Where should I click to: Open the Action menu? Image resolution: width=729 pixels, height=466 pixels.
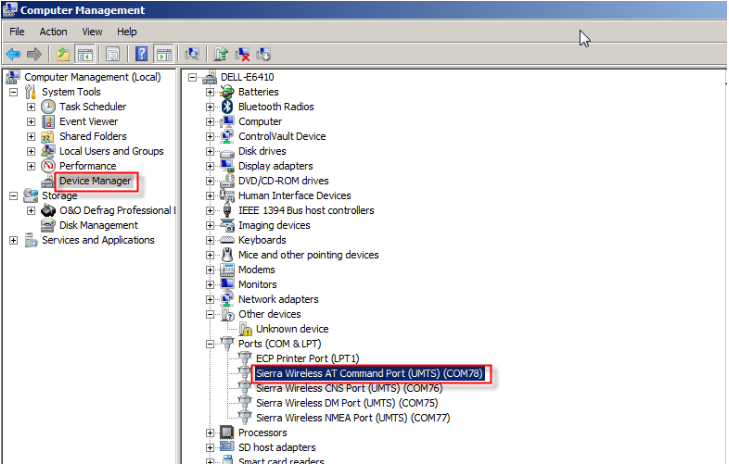click(53, 32)
